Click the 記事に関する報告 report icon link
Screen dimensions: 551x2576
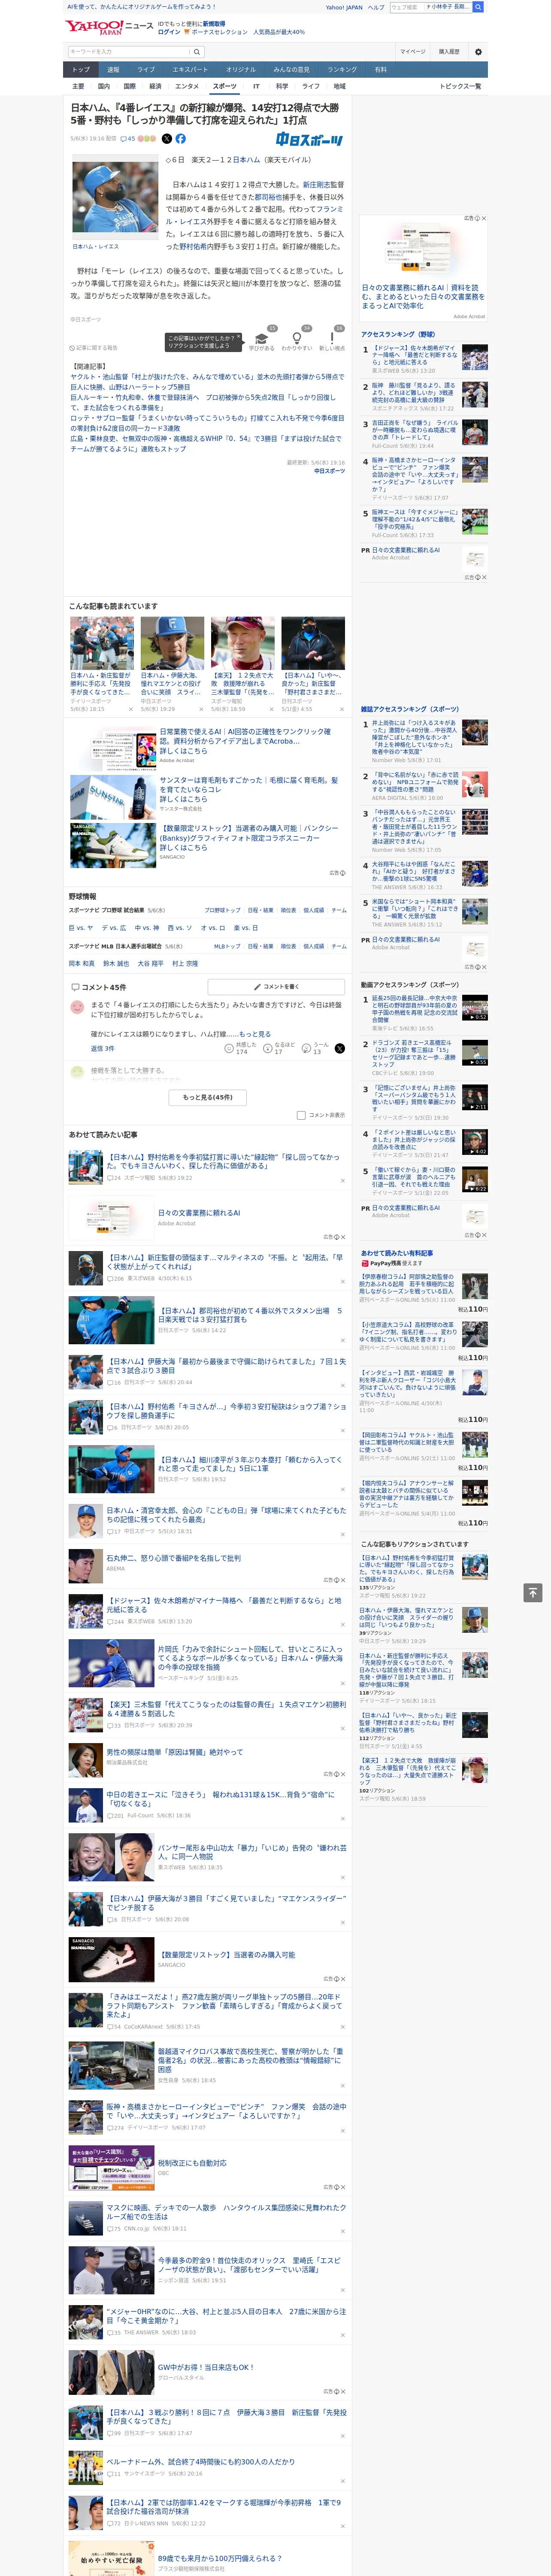tap(94, 348)
